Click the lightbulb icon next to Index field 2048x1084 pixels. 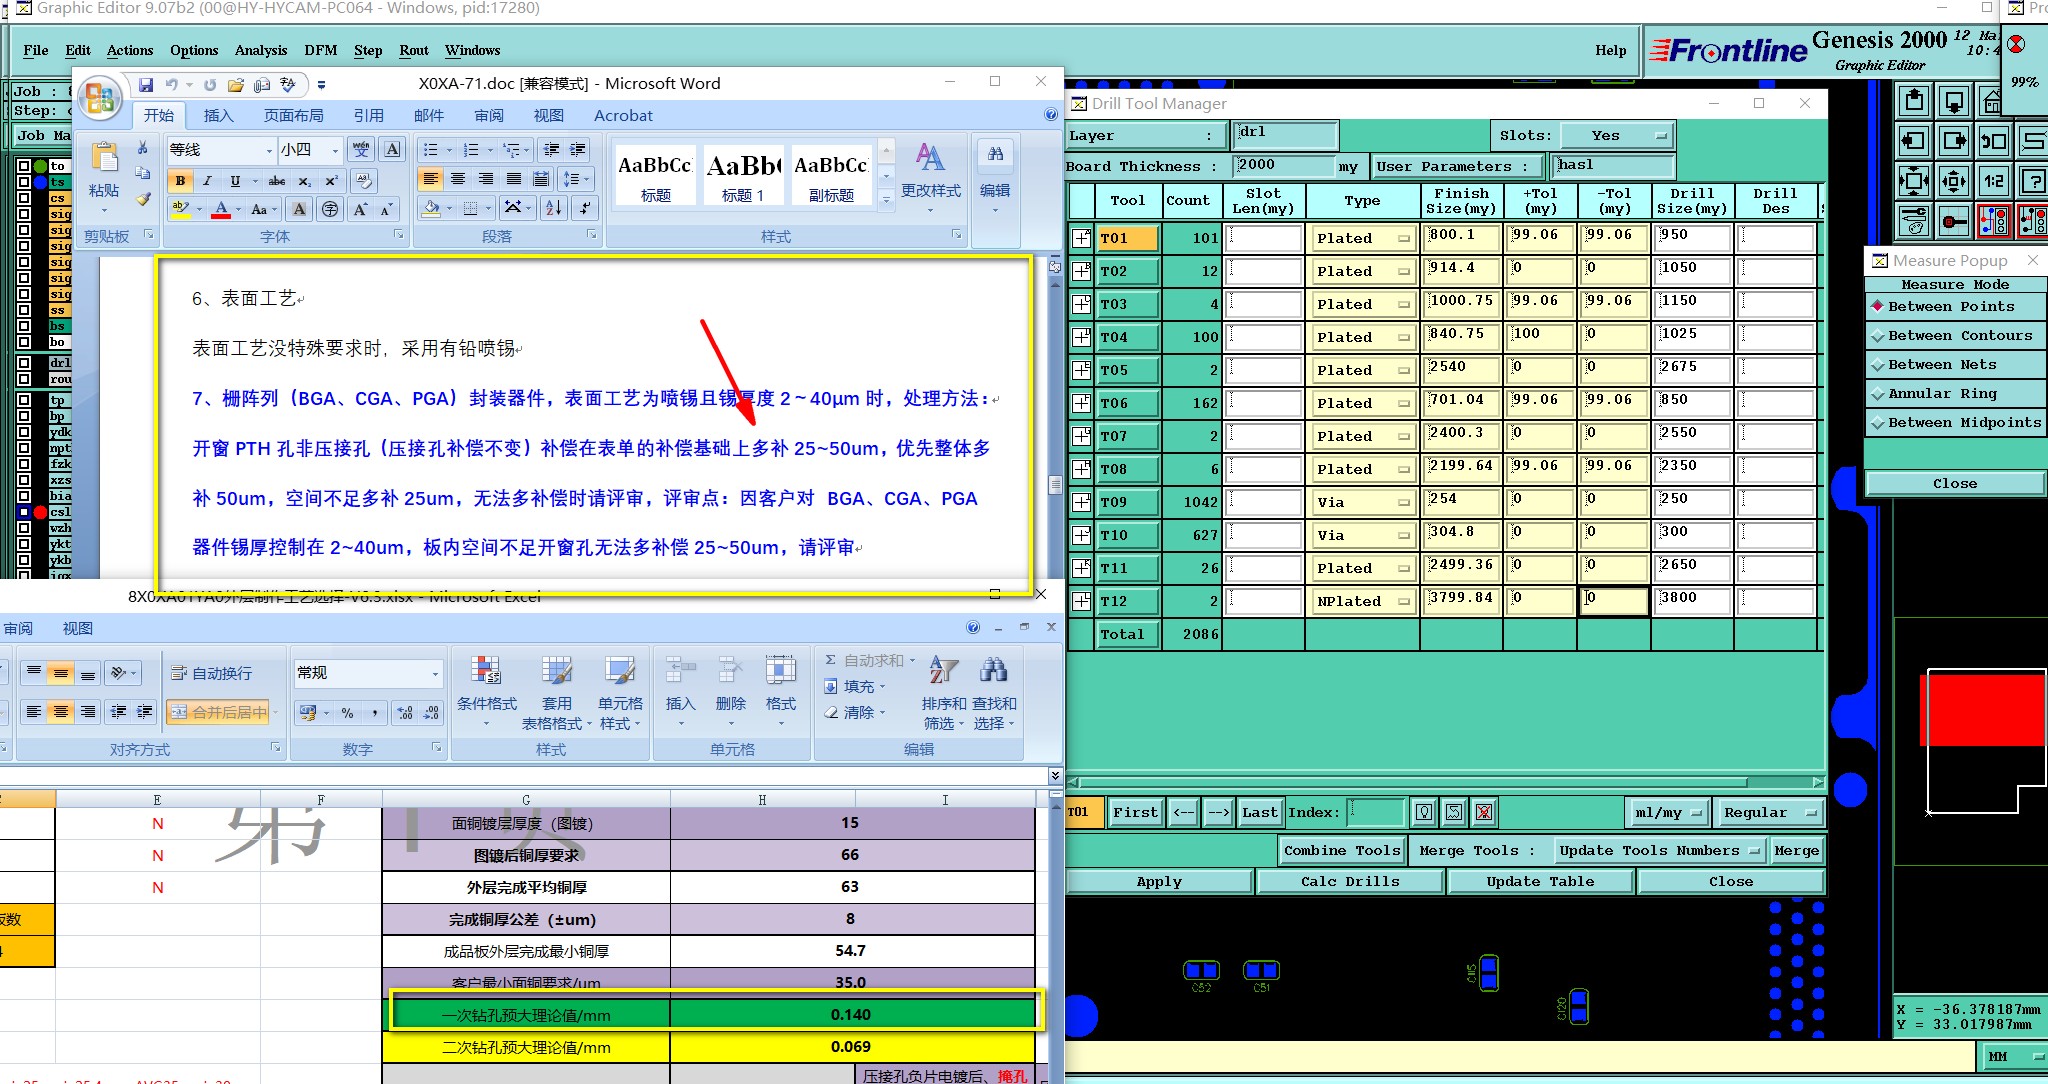point(1425,812)
